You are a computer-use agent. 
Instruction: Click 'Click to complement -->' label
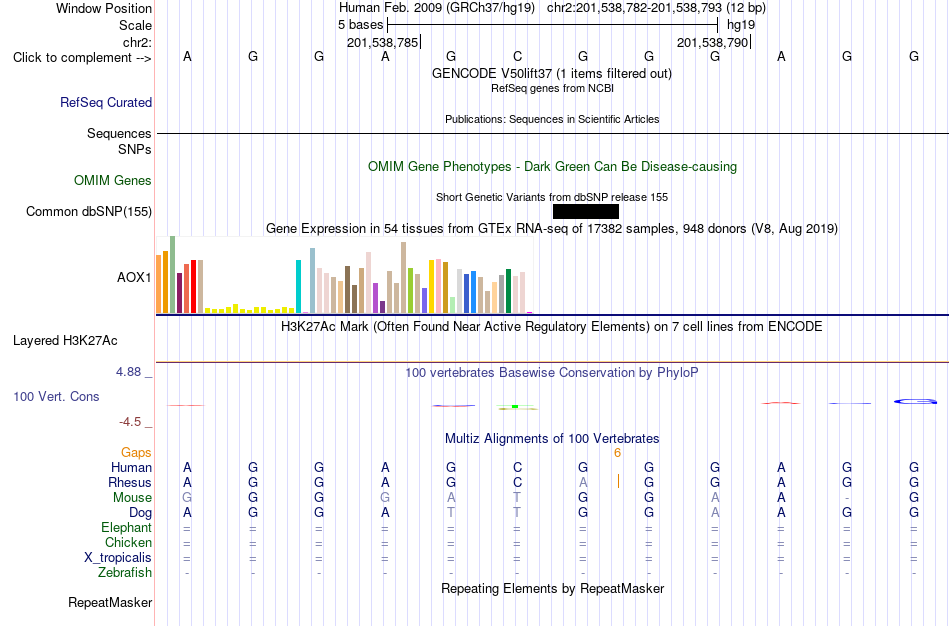coord(82,58)
